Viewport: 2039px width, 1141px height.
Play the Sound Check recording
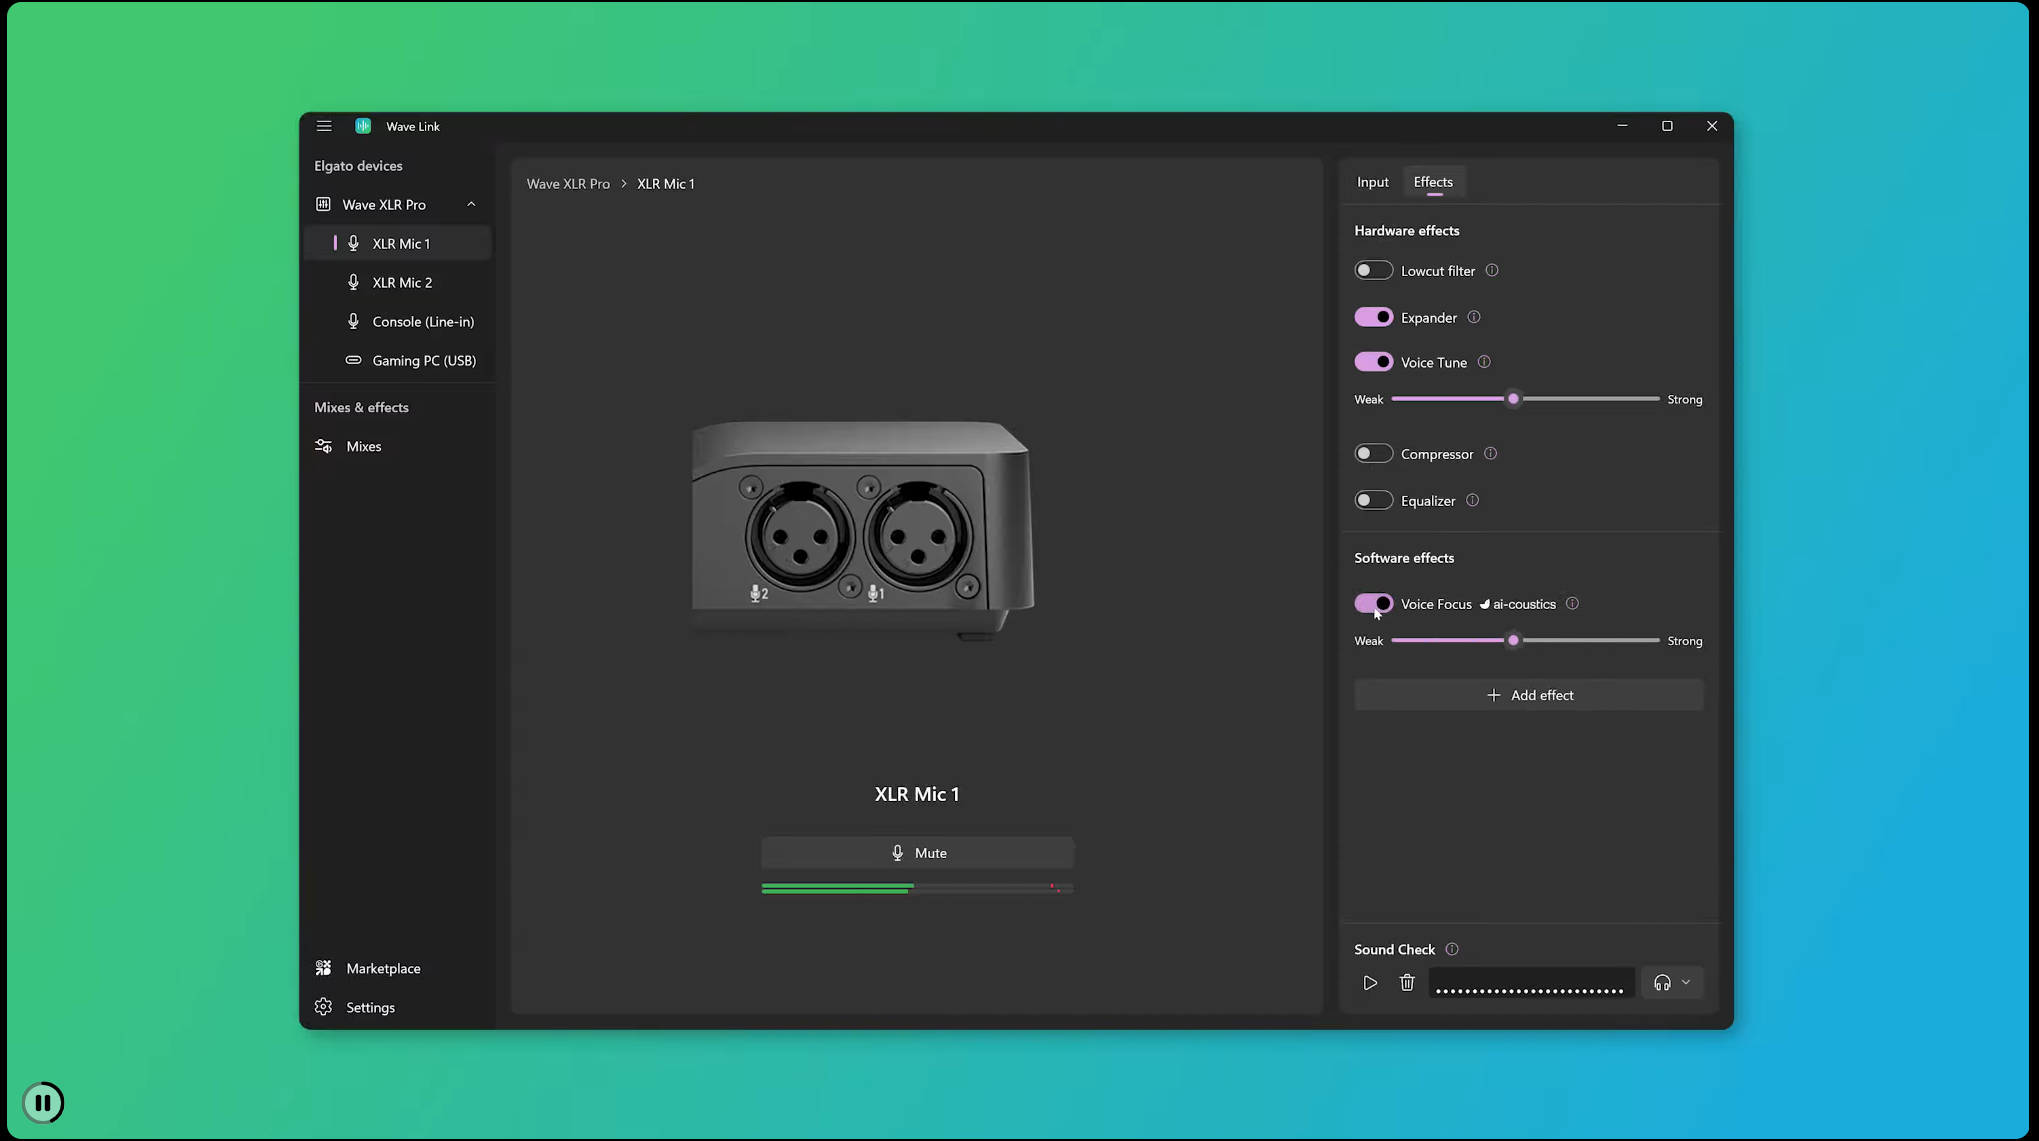(x=1370, y=983)
